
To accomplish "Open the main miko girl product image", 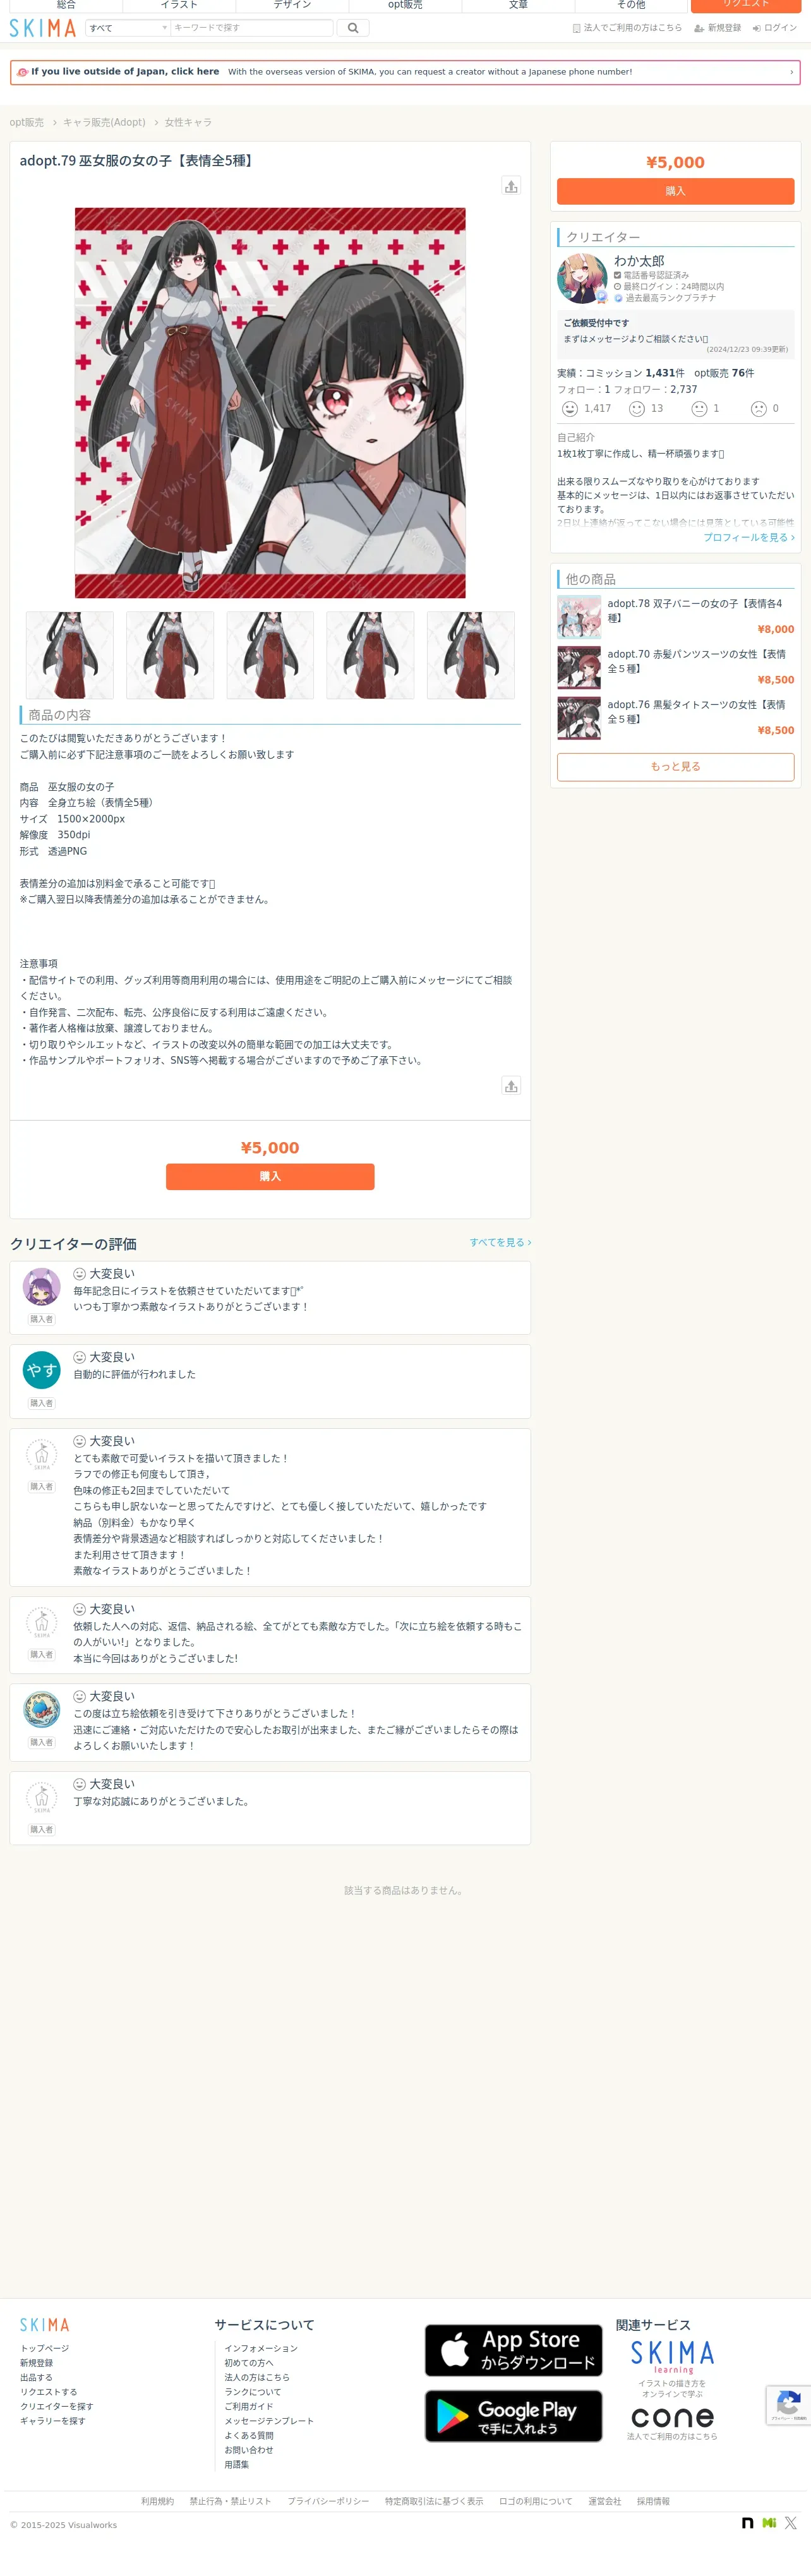I will tap(270, 403).
